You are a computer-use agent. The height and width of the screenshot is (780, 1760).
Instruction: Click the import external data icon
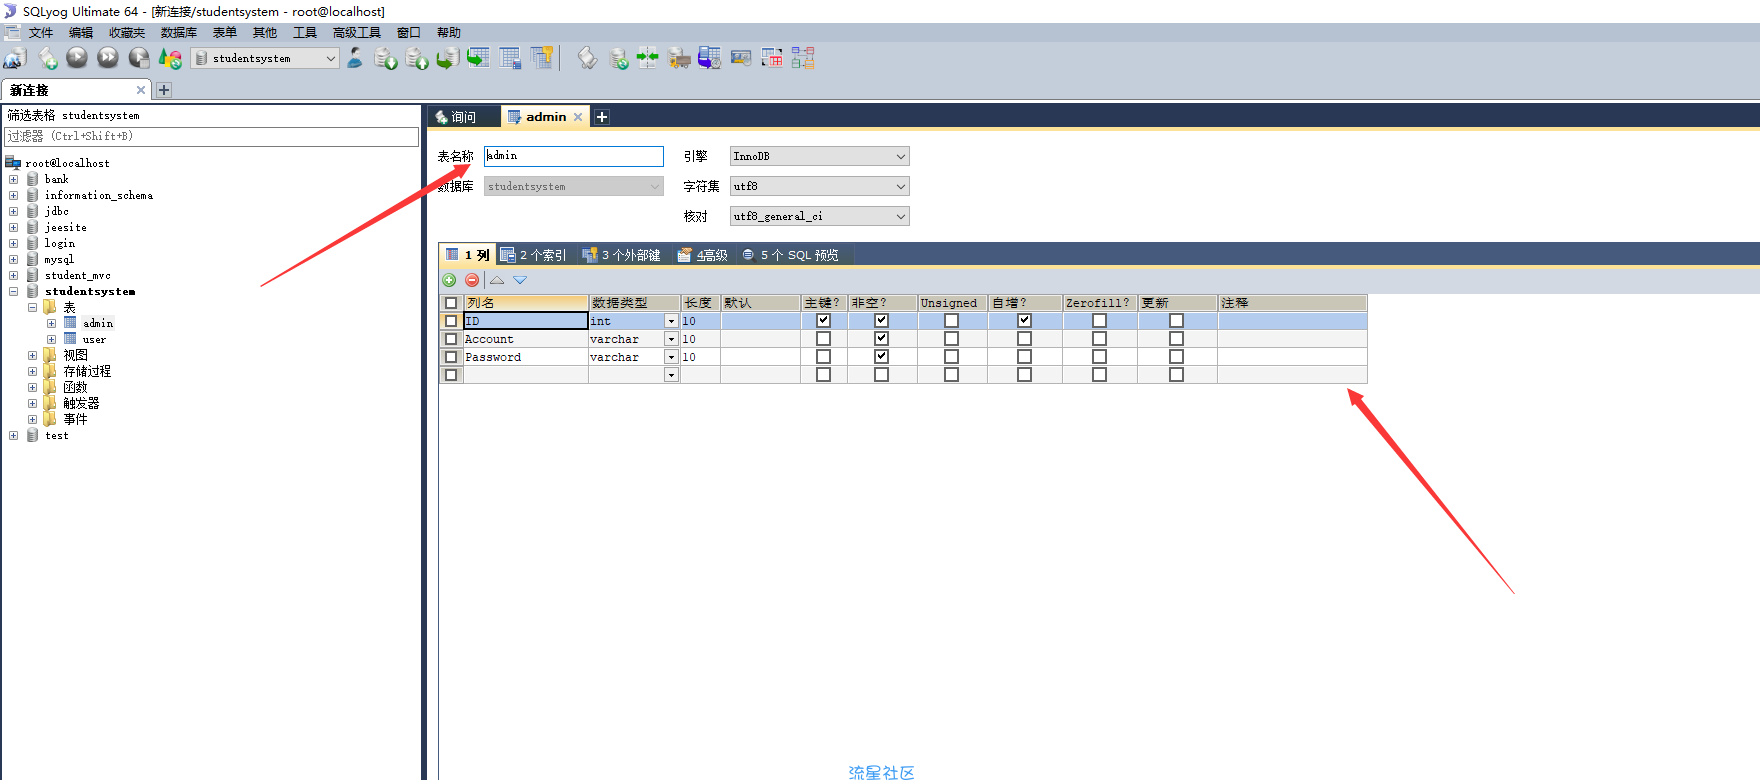click(385, 58)
